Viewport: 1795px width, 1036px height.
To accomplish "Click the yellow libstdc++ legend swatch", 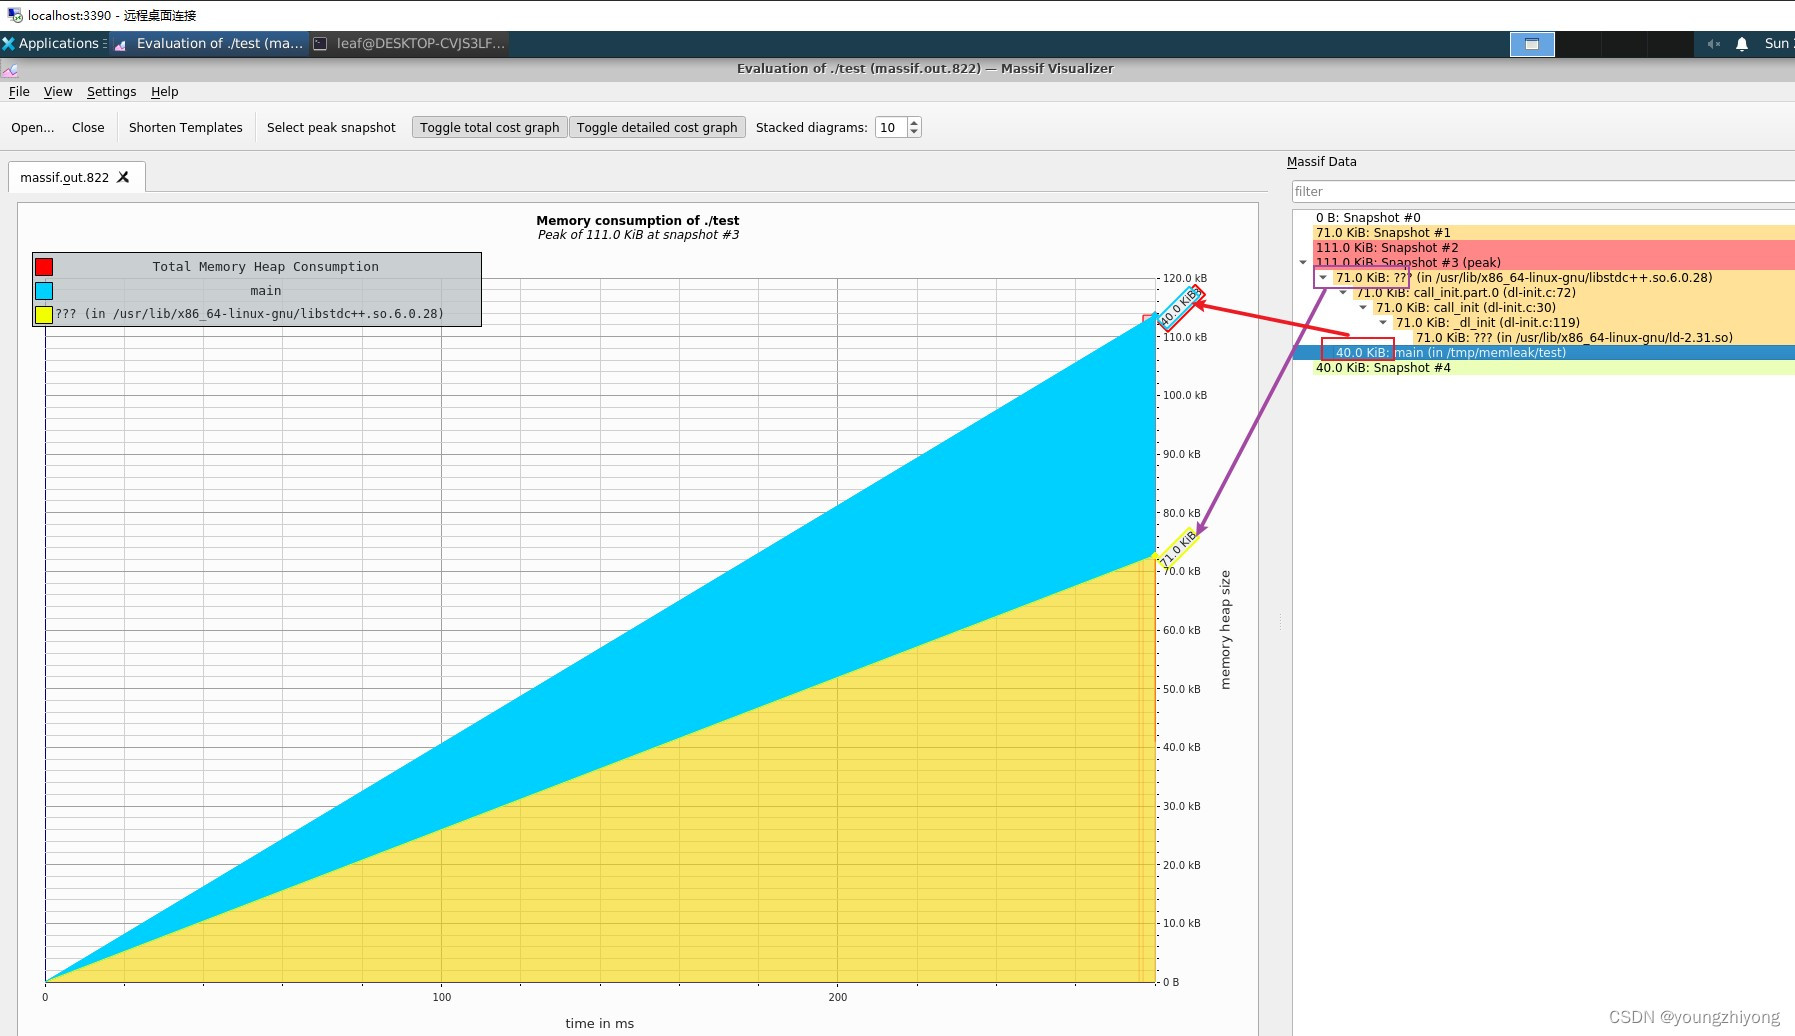I will [44, 314].
